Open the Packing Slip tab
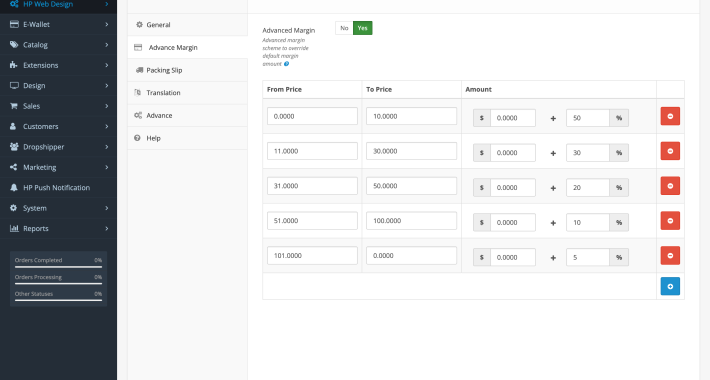Image resolution: width=710 pixels, height=380 pixels. click(x=187, y=70)
